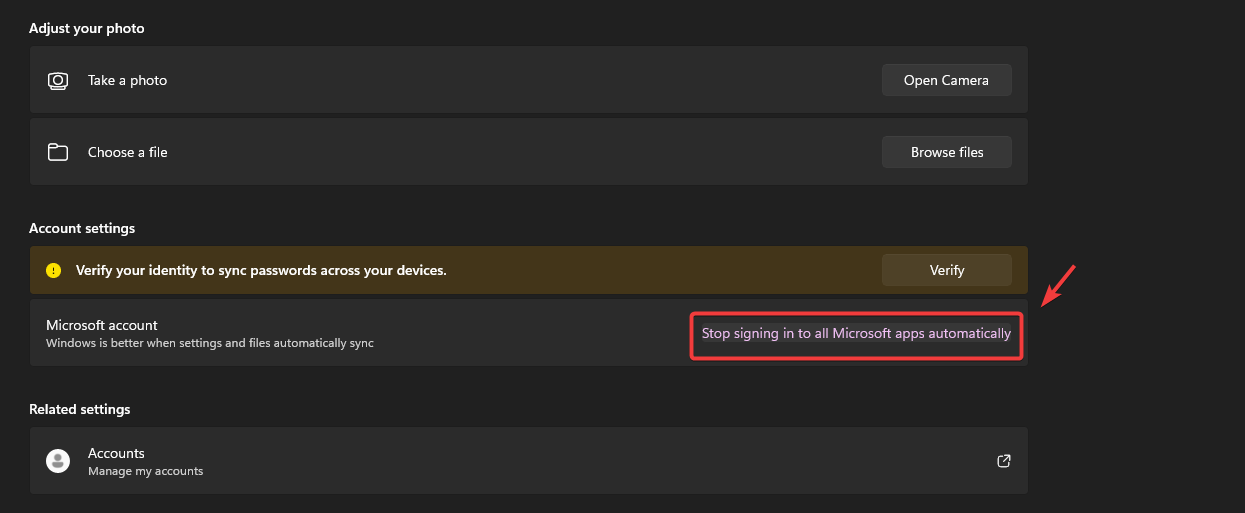Viewport: 1245px width, 513px height.
Task: Click the Manage my accounts subtitle
Action: [x=145, y=471]
